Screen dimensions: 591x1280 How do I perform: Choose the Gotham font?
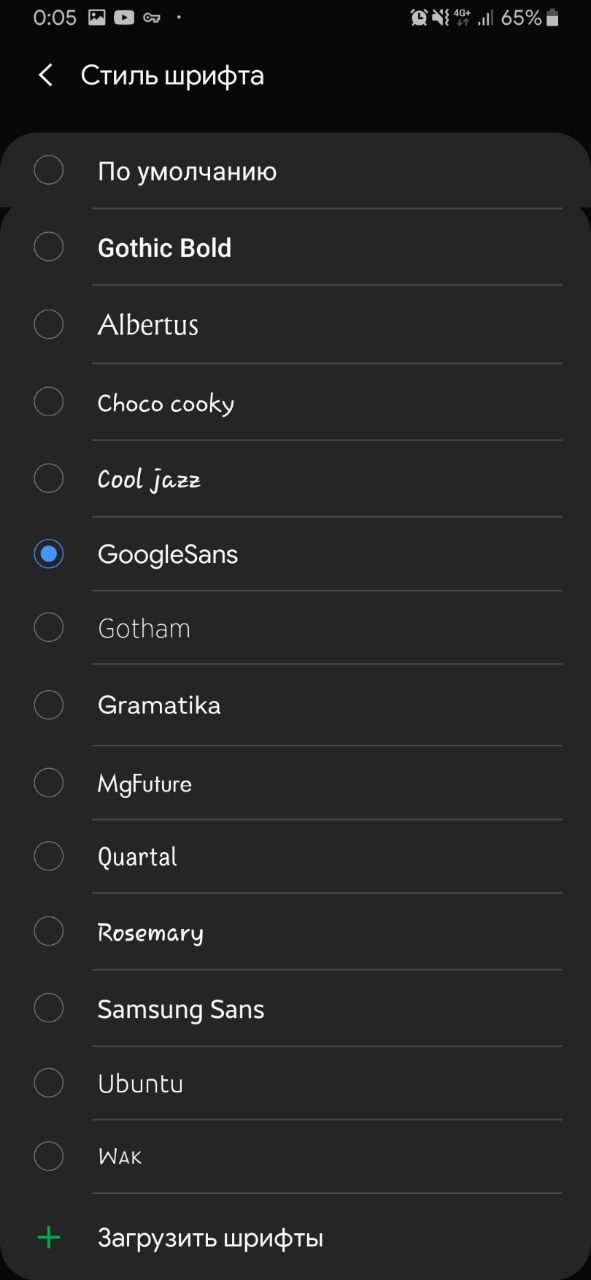pos(295,628)
